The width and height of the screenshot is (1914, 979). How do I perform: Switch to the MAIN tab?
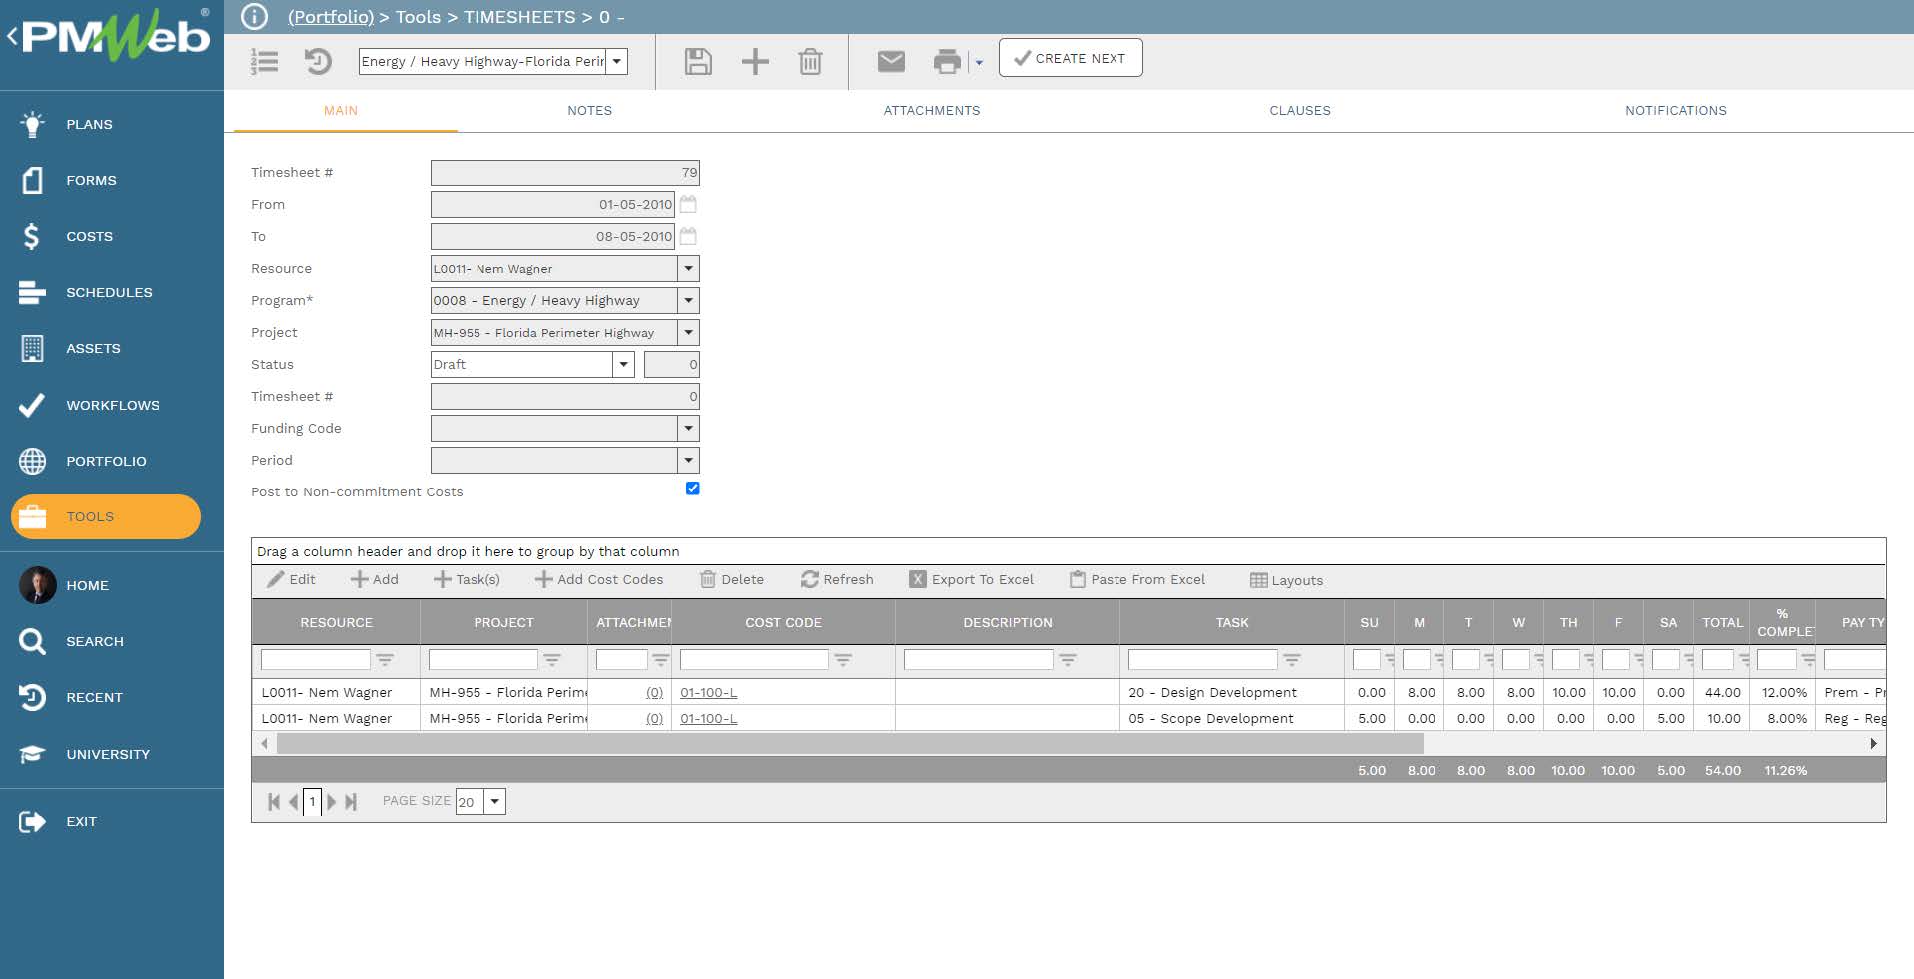(340, 110)
